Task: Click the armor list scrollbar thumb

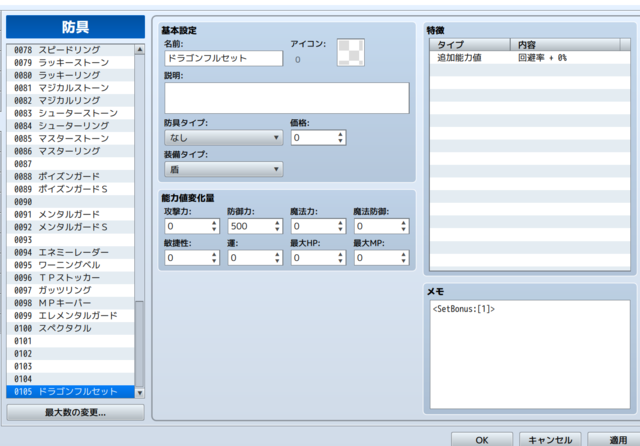Action: coord(140,344)
